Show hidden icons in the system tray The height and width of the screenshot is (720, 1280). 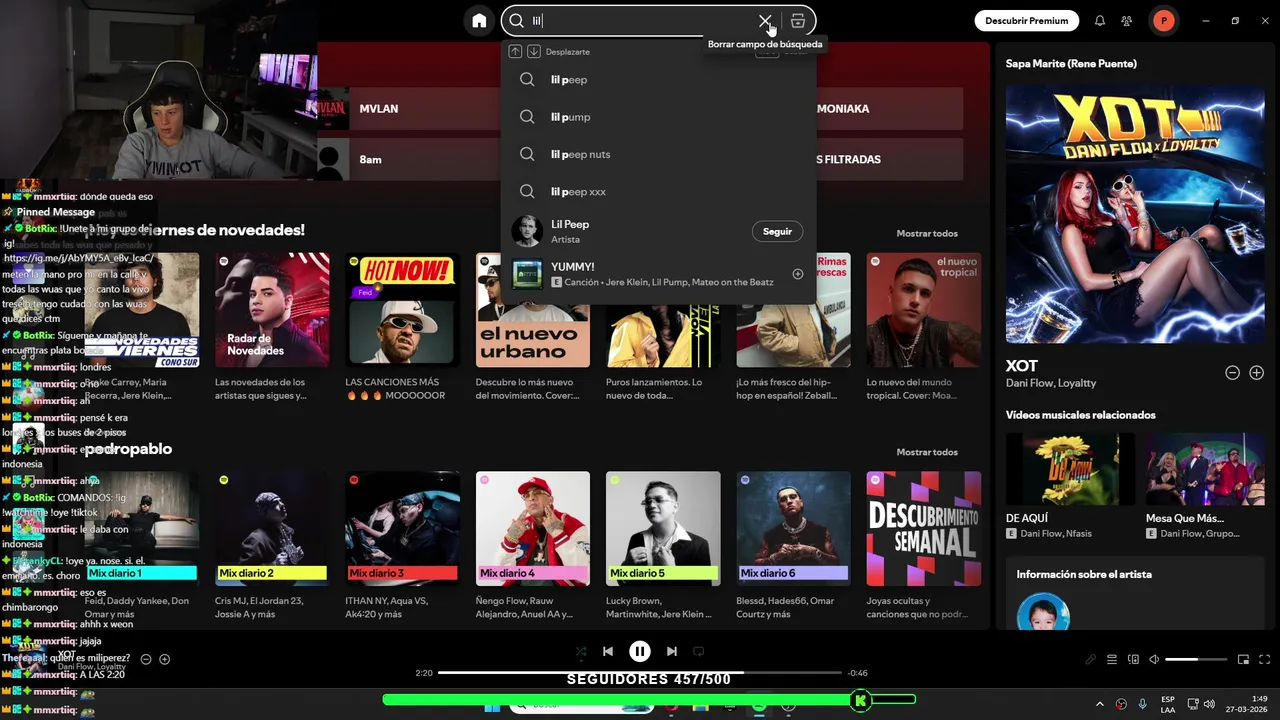coord(1100,704)
